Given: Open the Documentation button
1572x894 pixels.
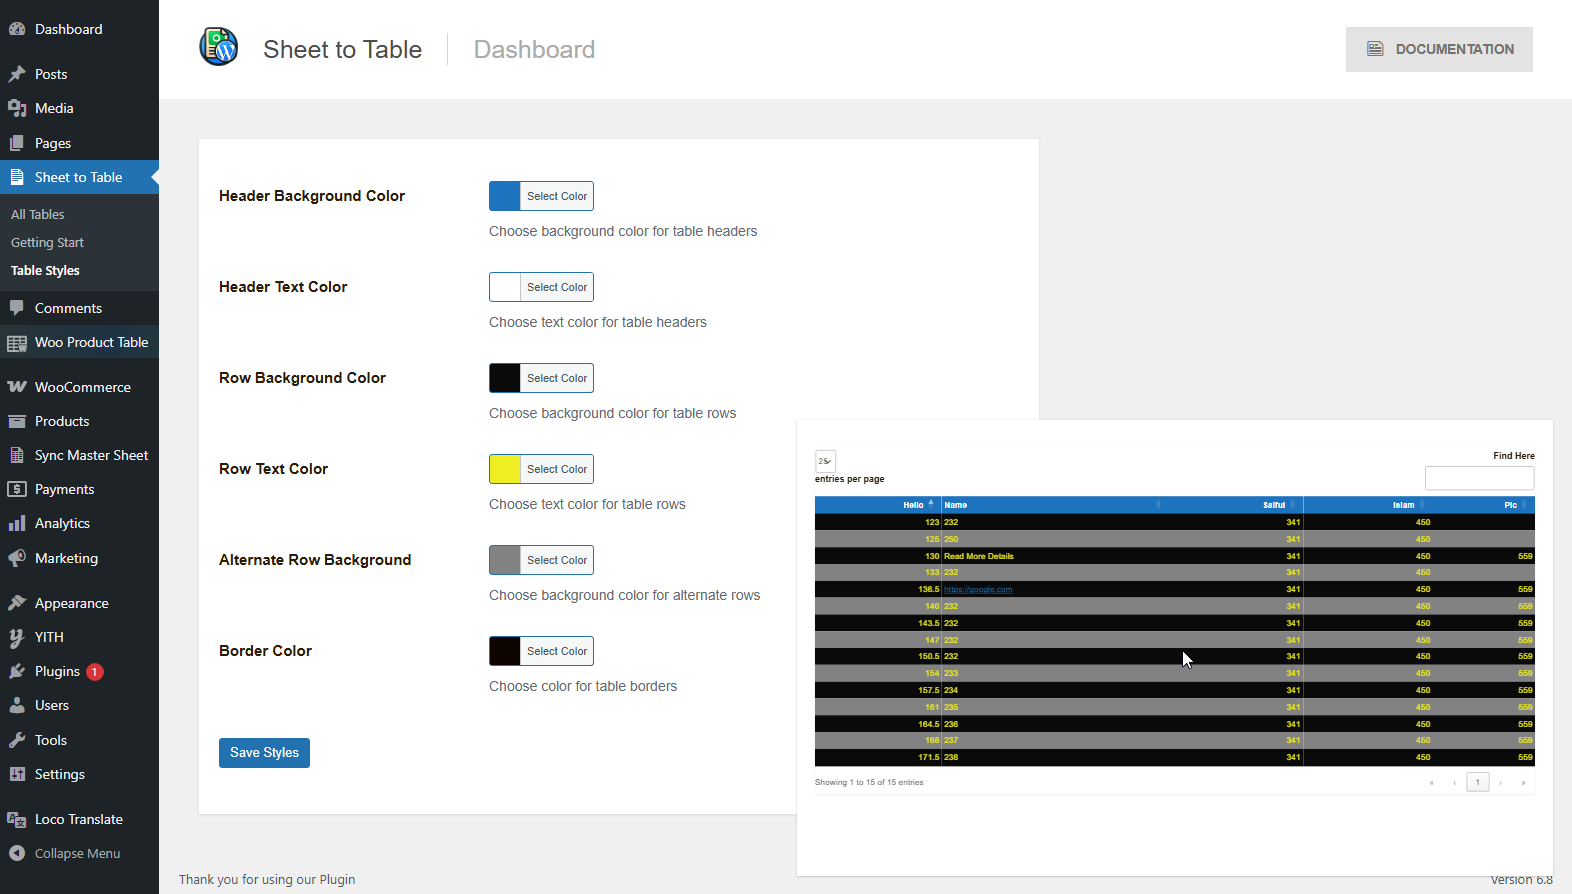Looking at the screenshot, I should click(x=1438, y=49).
